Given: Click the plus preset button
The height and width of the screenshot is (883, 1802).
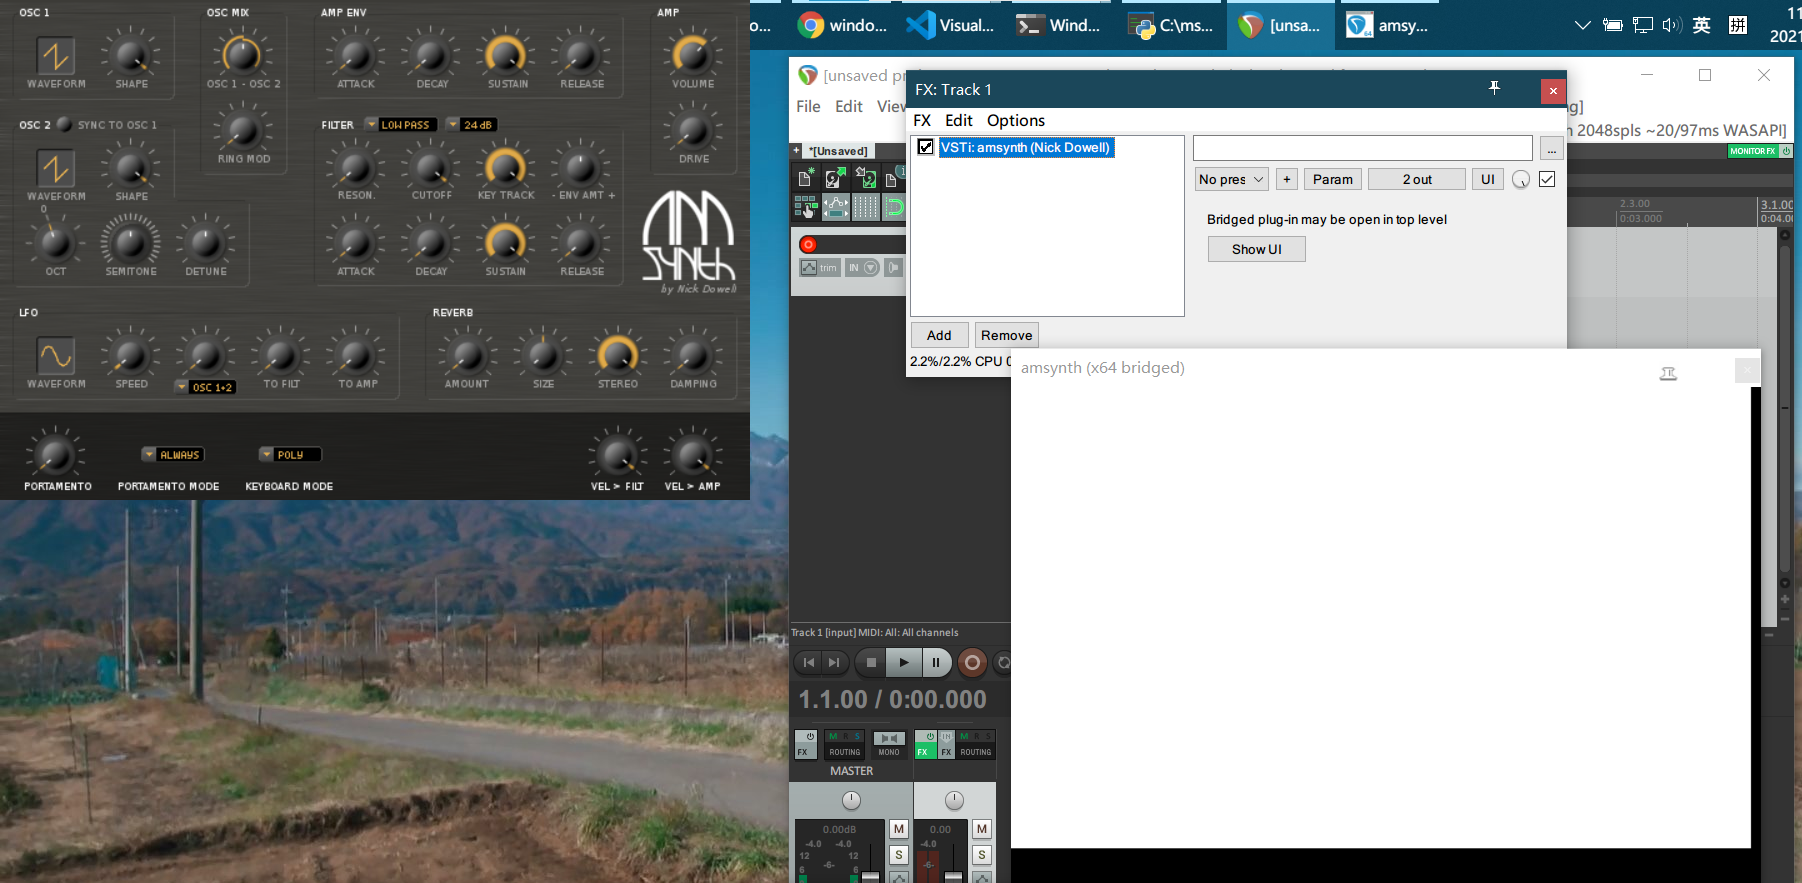Looking at the screenshot, I should pyautogui.click(x=1287, y=179).
